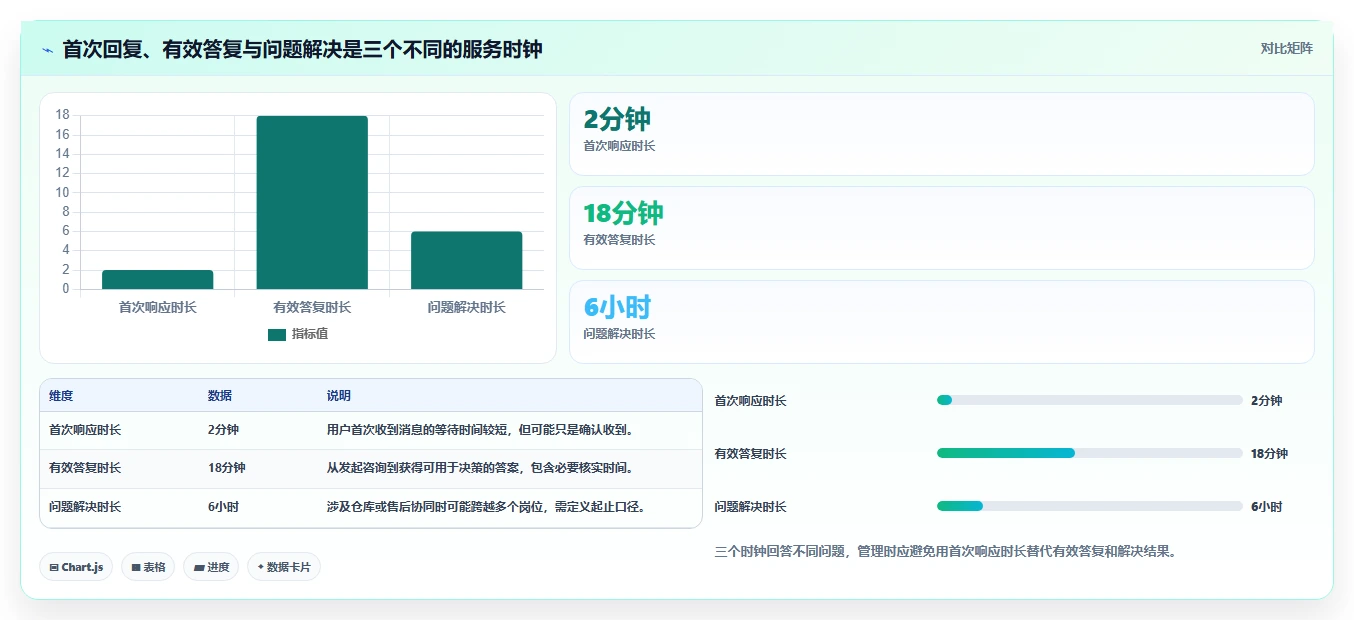Click the description starting 从发起咨询到获得
Screen dimensions: 1354x620
[x=481, y=468]
